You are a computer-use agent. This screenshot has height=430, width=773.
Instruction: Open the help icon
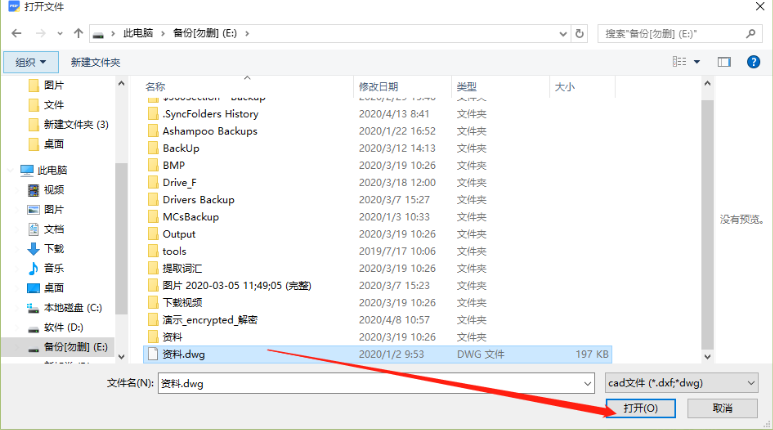[x=753, y=62]
